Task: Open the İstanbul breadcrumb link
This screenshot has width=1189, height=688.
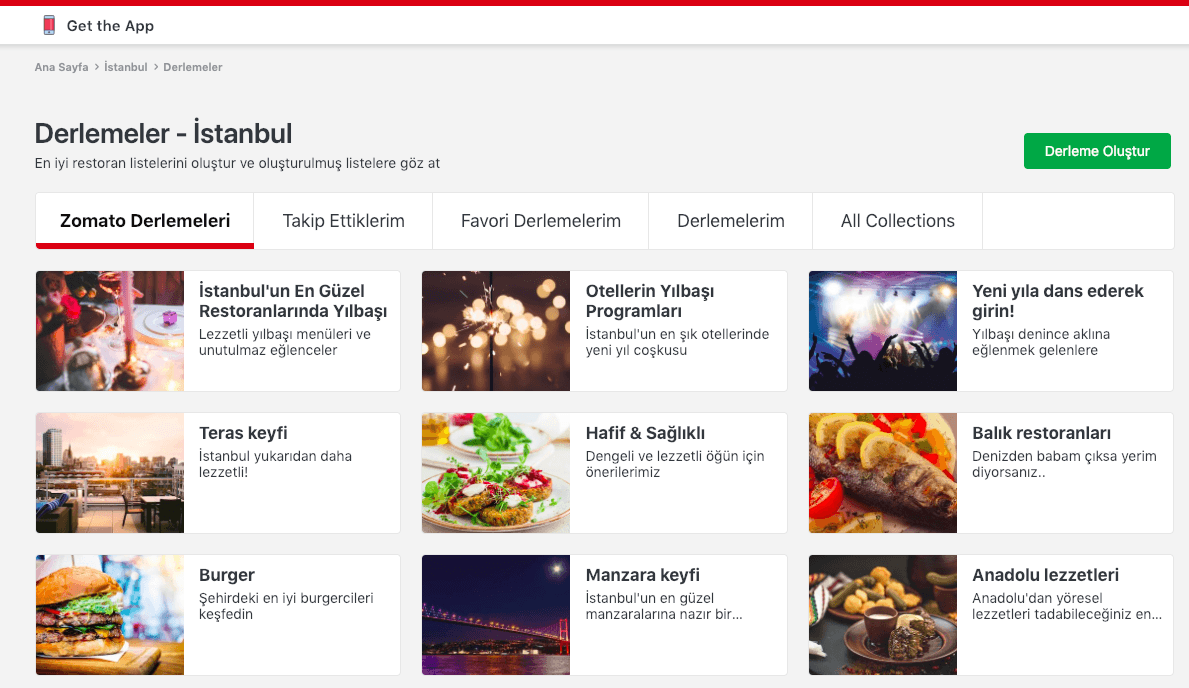Action: point(125,67)
